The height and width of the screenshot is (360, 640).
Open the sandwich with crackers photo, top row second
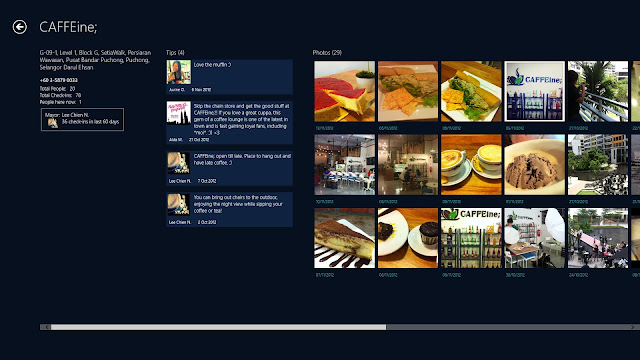point(408,91)
